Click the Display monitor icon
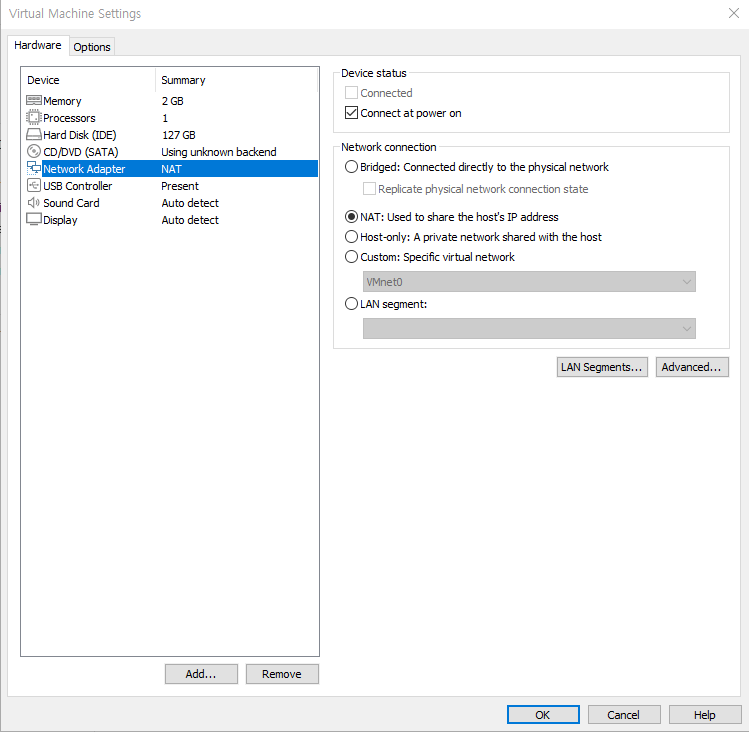 [33, 220]
